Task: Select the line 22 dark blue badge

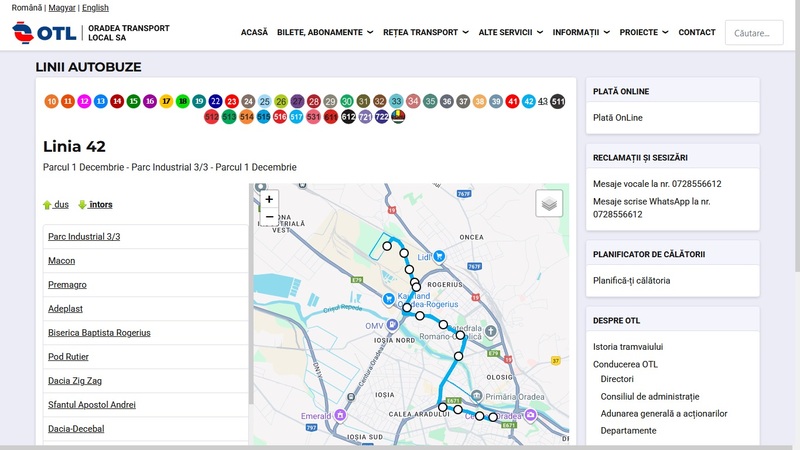Action: point(215,101)
